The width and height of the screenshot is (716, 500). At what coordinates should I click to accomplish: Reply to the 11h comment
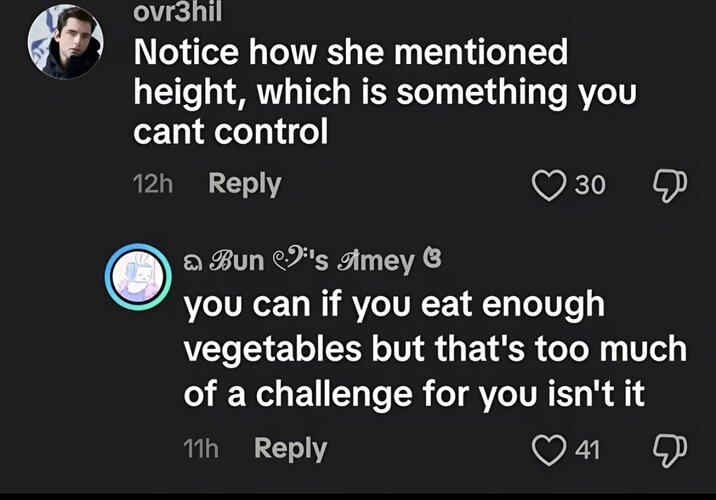[290, 449]
